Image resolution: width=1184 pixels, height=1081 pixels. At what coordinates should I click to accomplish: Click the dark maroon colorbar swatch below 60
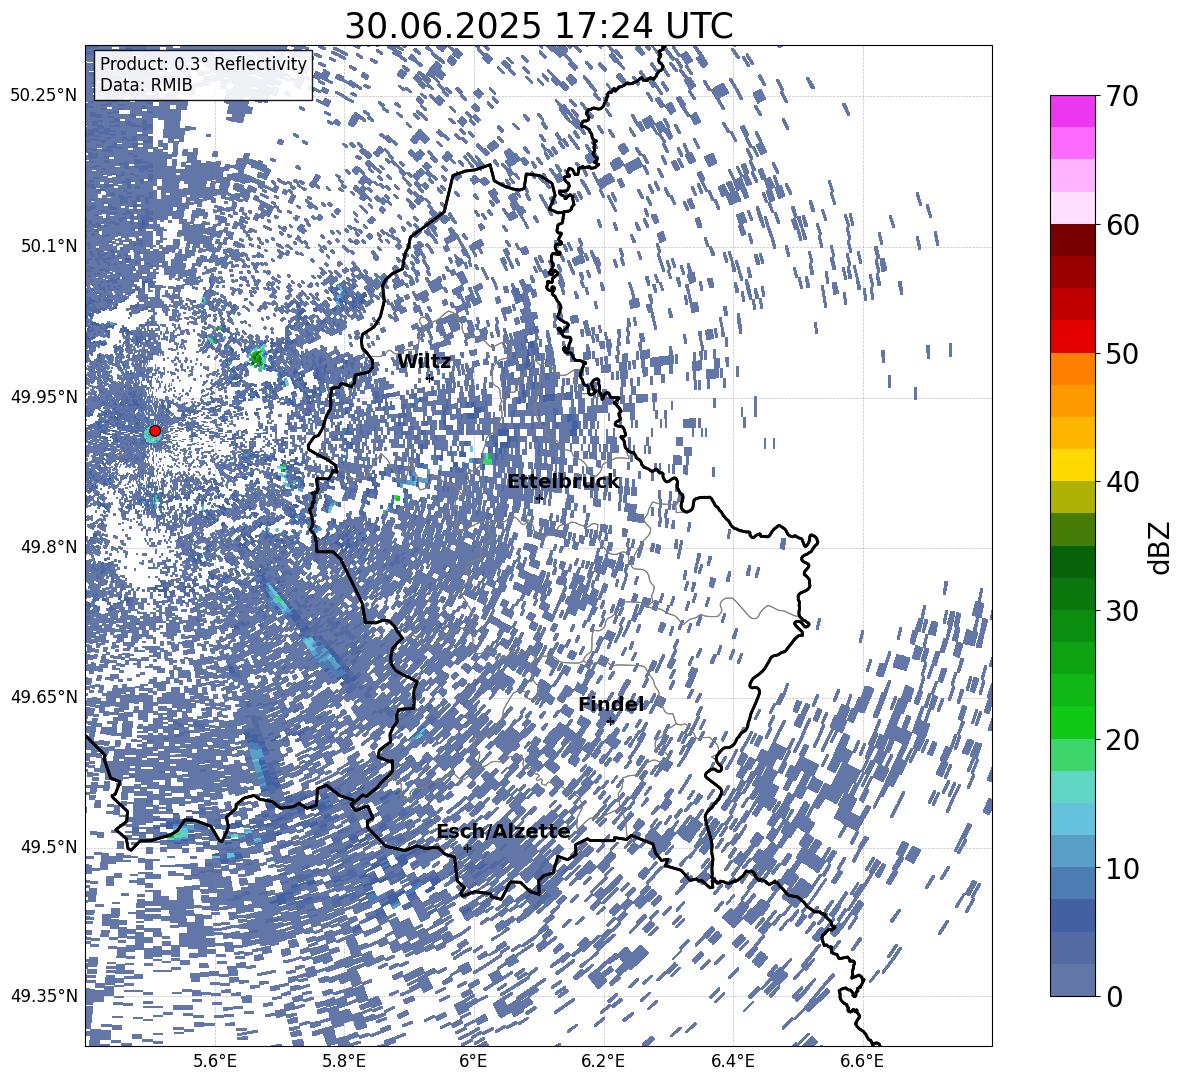click(x=1072, y=240)
